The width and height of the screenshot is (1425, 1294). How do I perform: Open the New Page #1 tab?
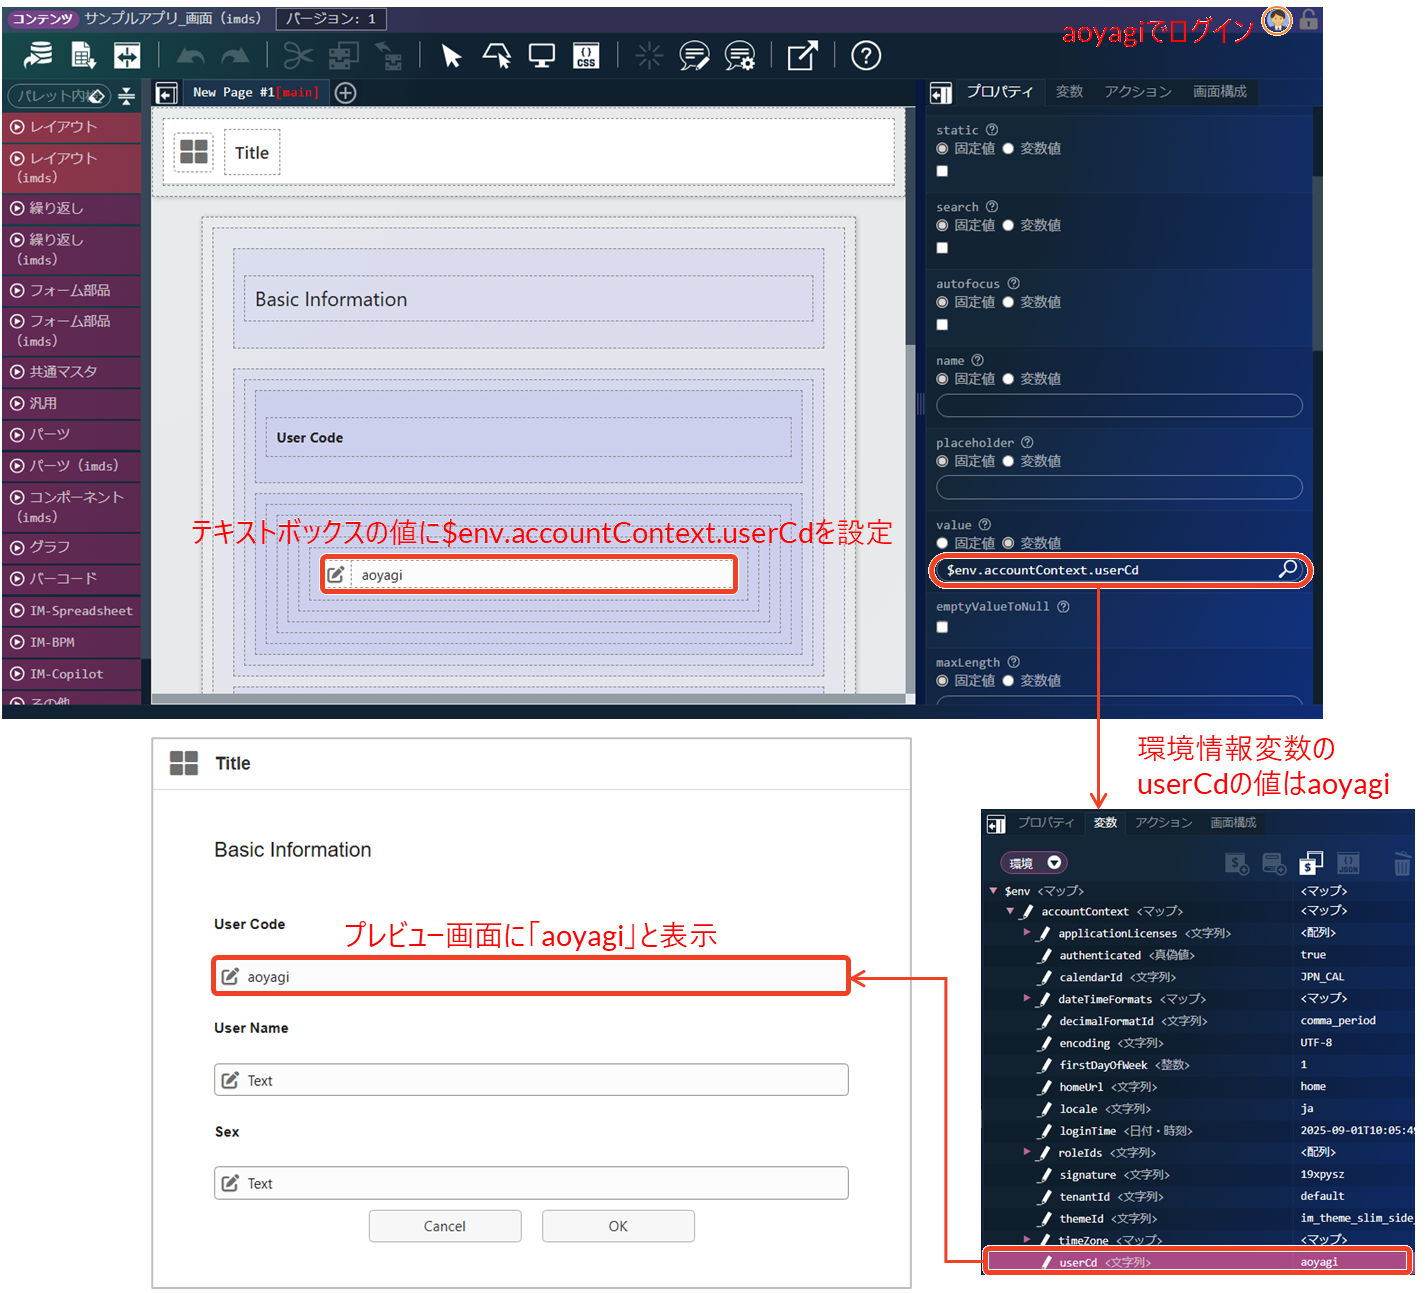click(254, 93)
